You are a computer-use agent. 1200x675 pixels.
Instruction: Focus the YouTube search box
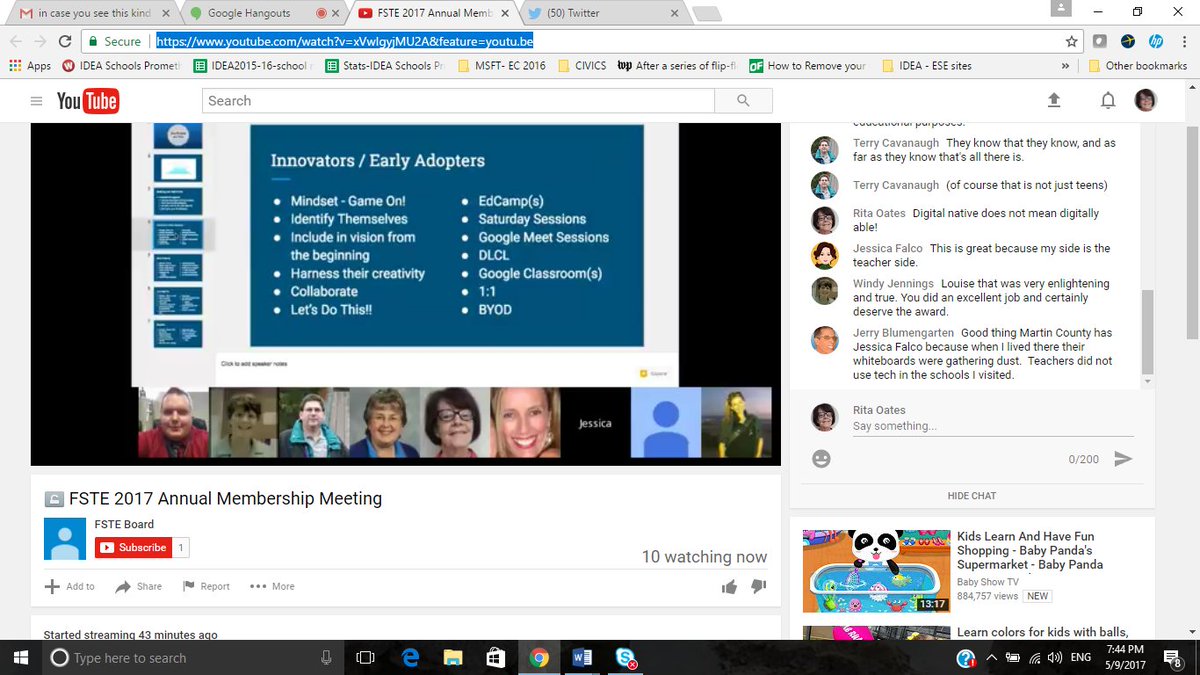point(459,101)
